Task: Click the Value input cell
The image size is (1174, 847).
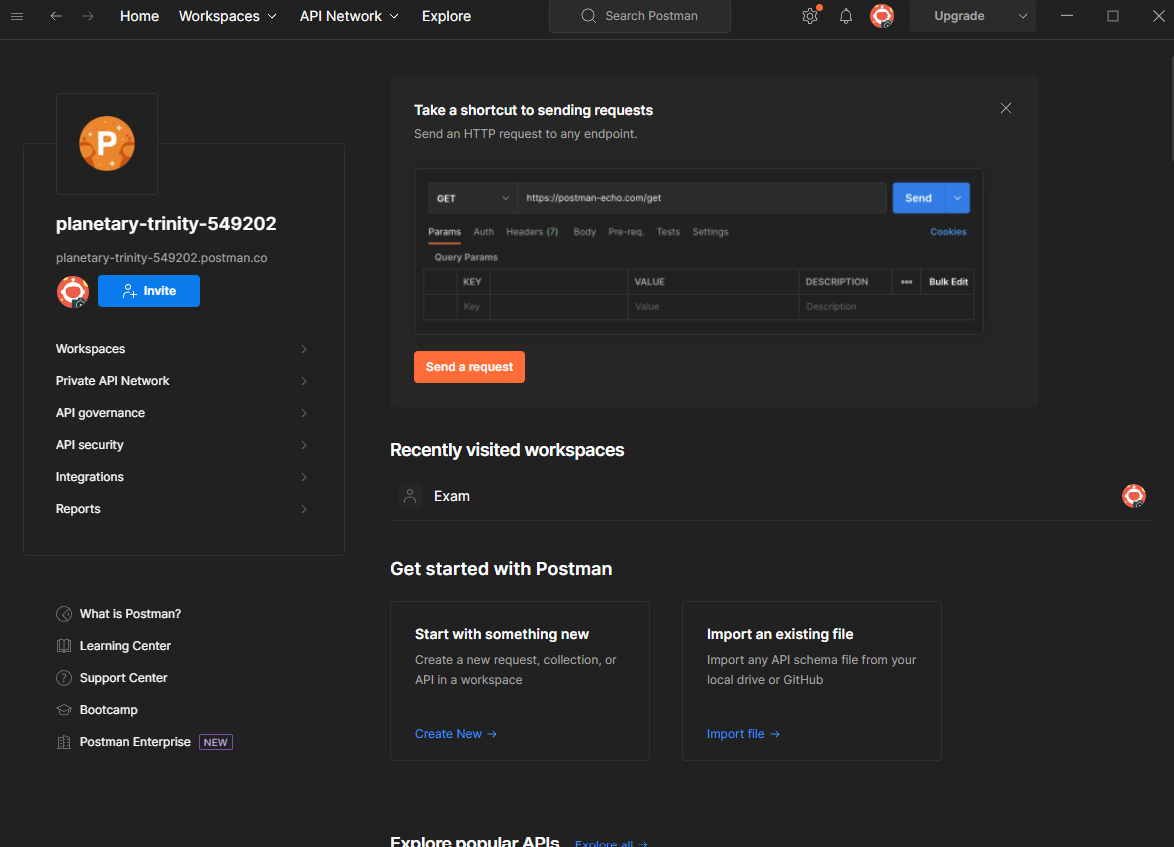Action: click(714, 307)
